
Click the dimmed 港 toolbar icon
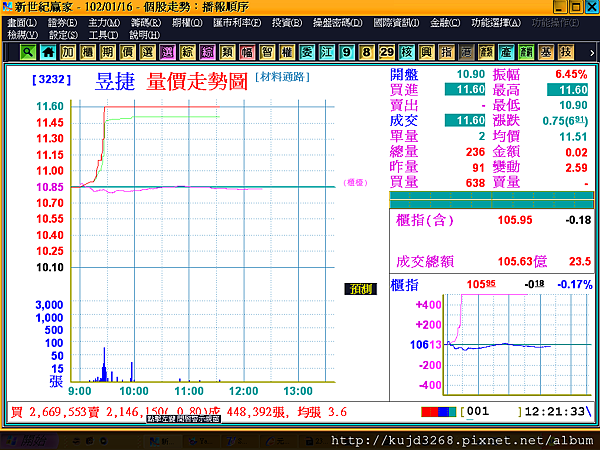(466, 52)
